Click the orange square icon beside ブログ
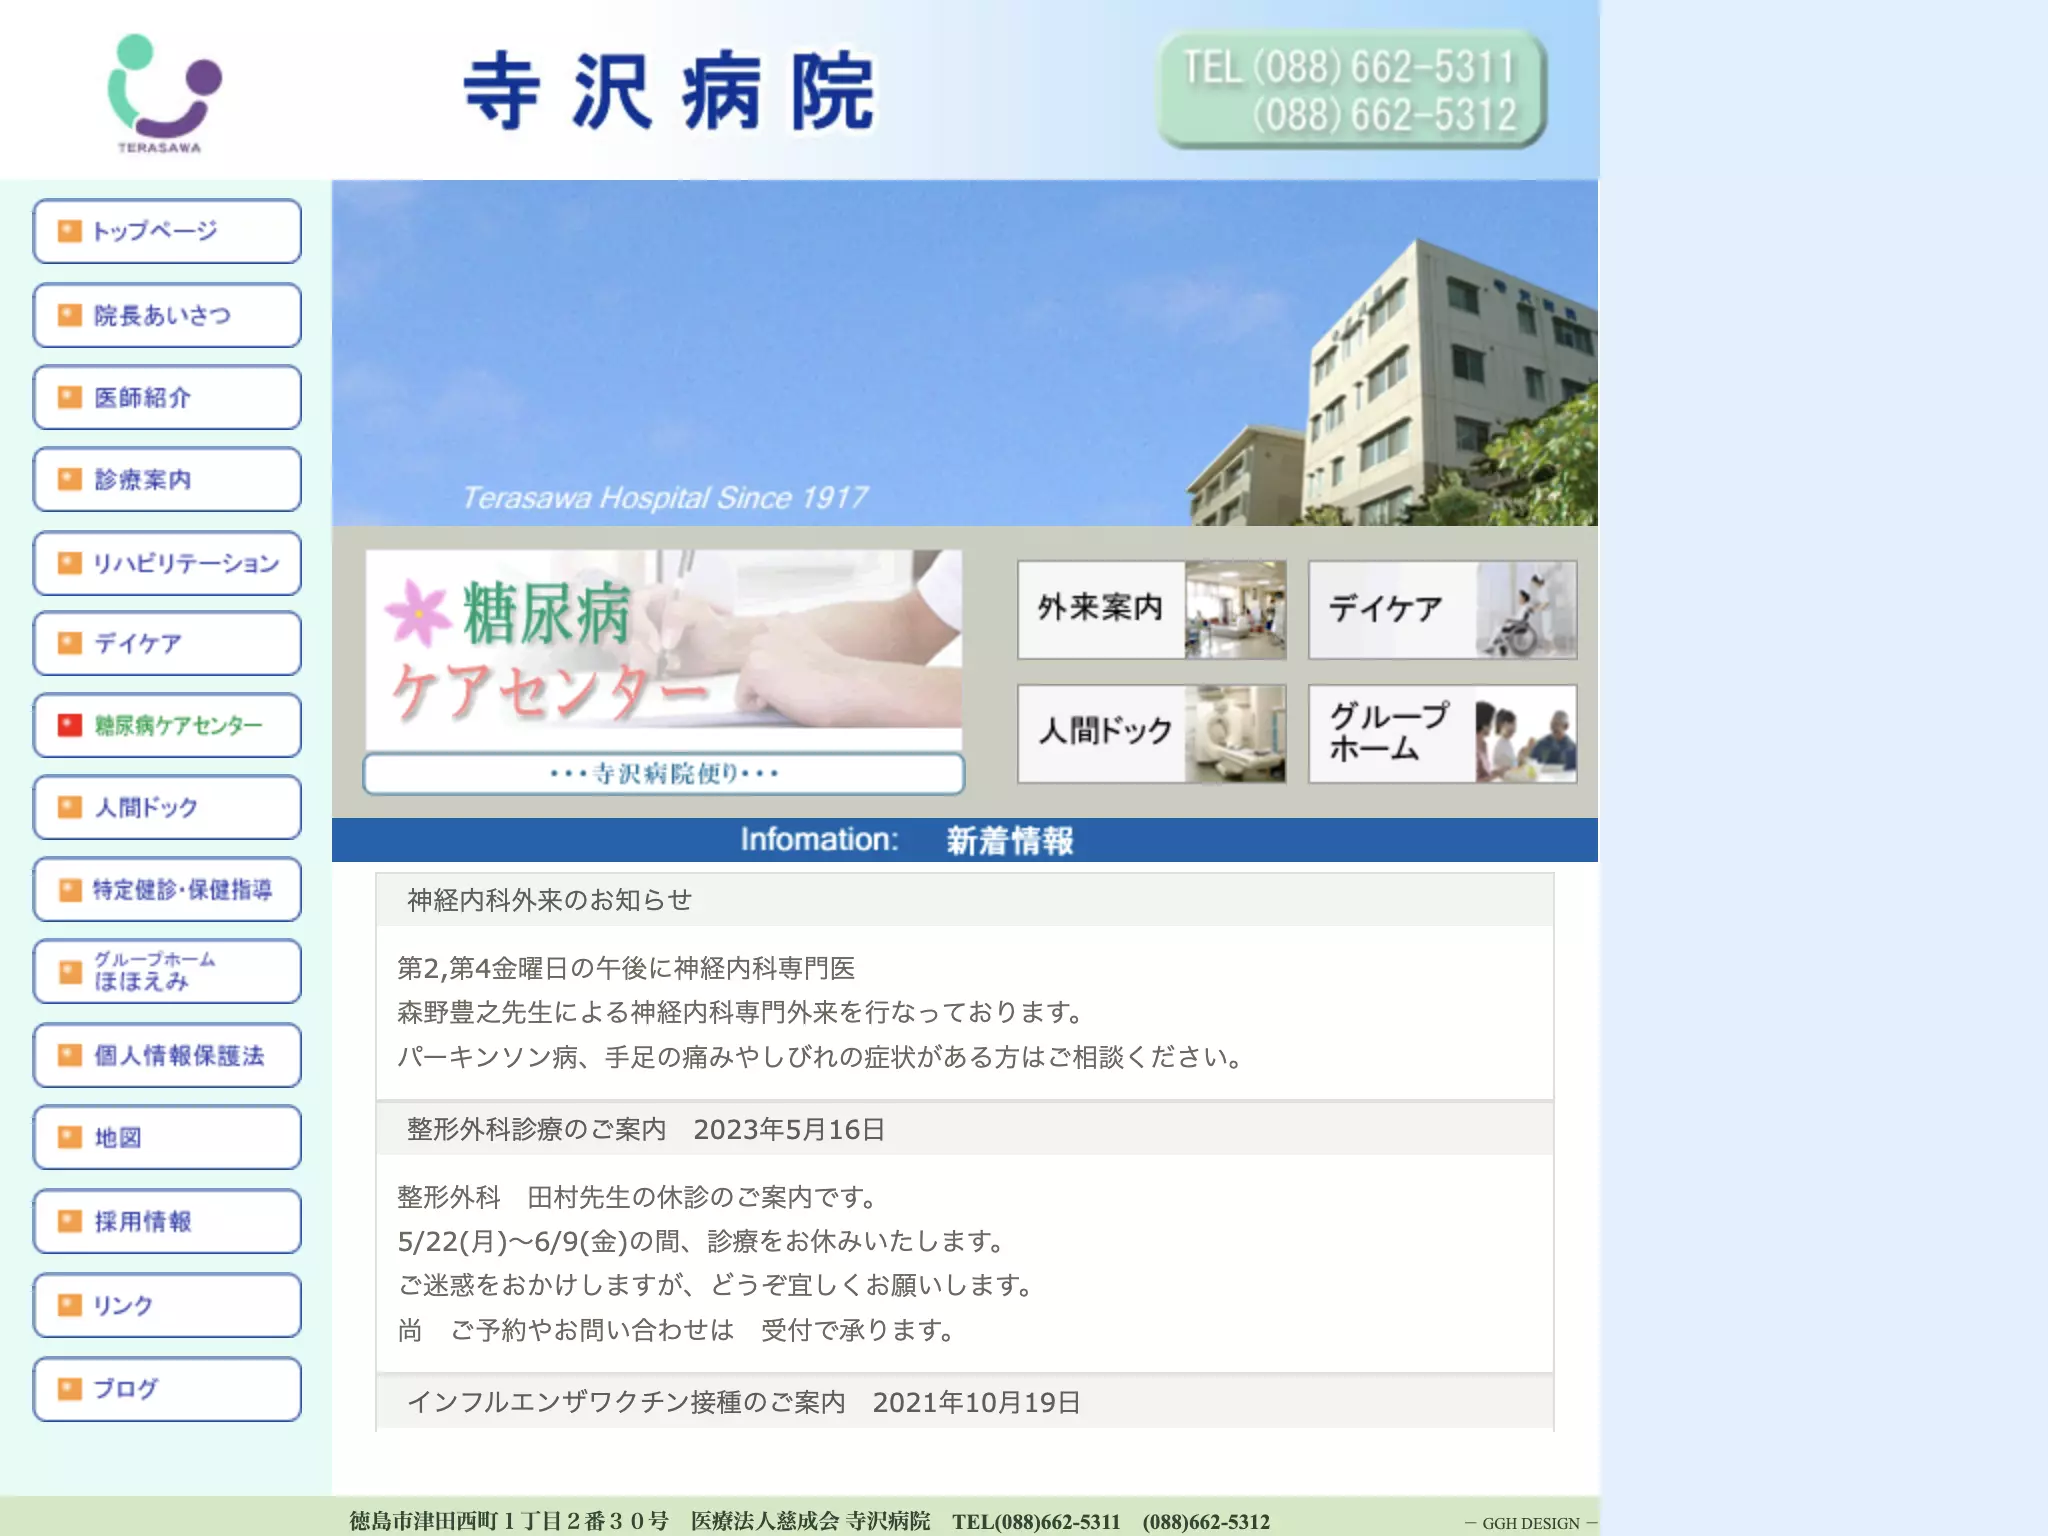Screen dimensions: 2048x1536 pyautogui.click(x=69, y=1389)
